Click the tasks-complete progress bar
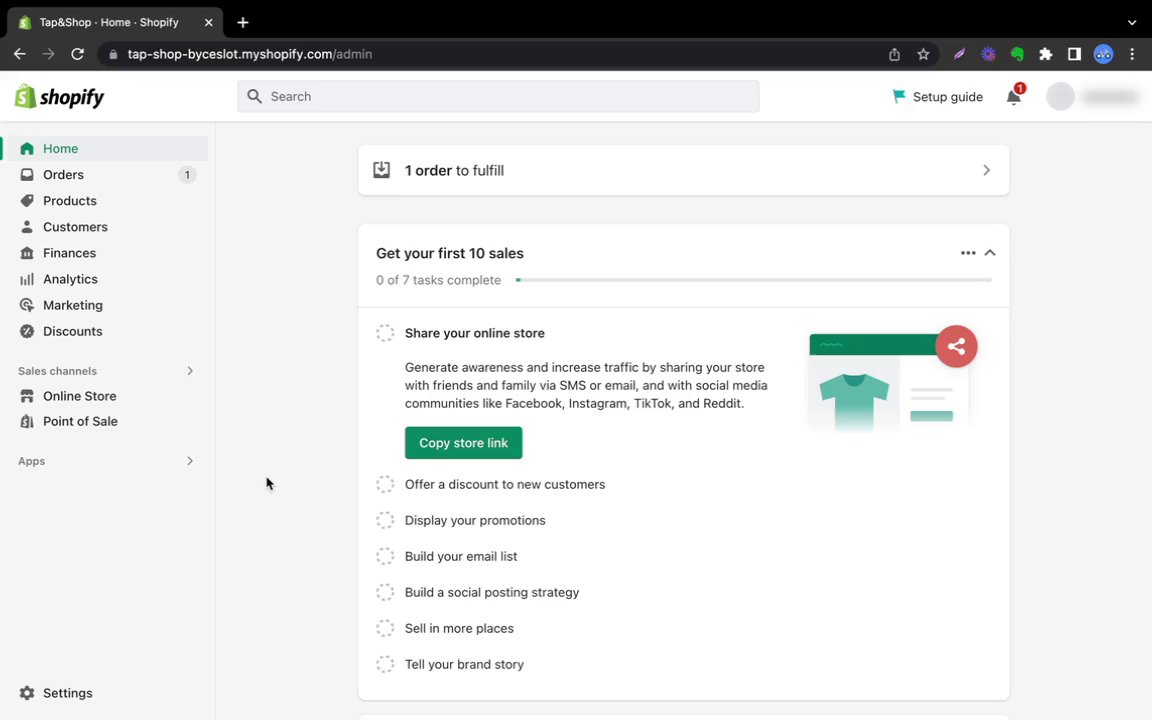Viewport: 1152px width, 720px height. click(x=753, y=280)
